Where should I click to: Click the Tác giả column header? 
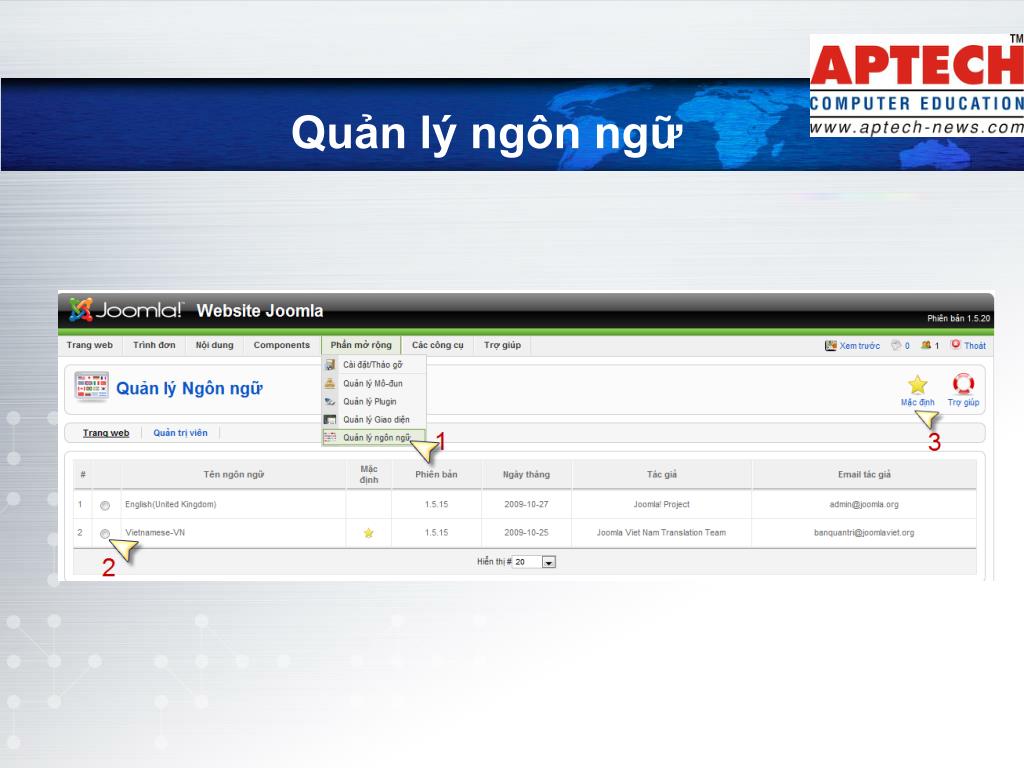tap(662, 474)
